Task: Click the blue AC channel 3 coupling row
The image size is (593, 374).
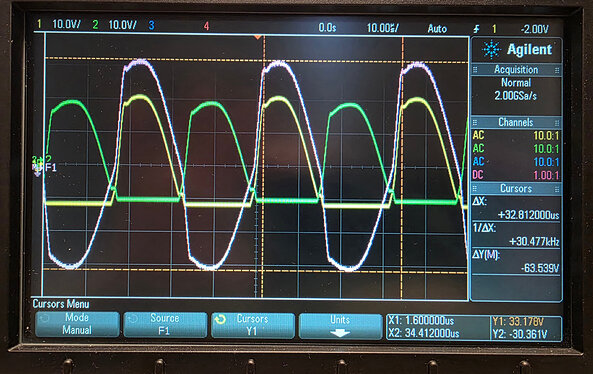Action: (x=516, y=162)
